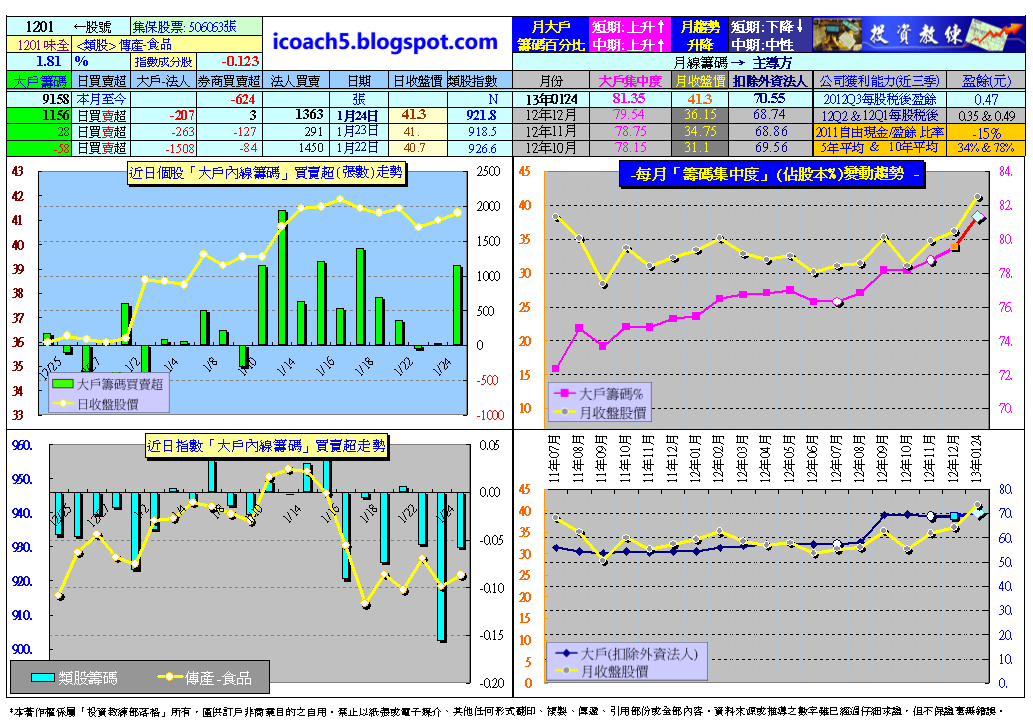Image resolution: width=1033 pixels, height=723 pixels.
Task: Click the cyan swatch beside 類股籌碼 legend
Action: pyautogui.click(x=42, y=678)
